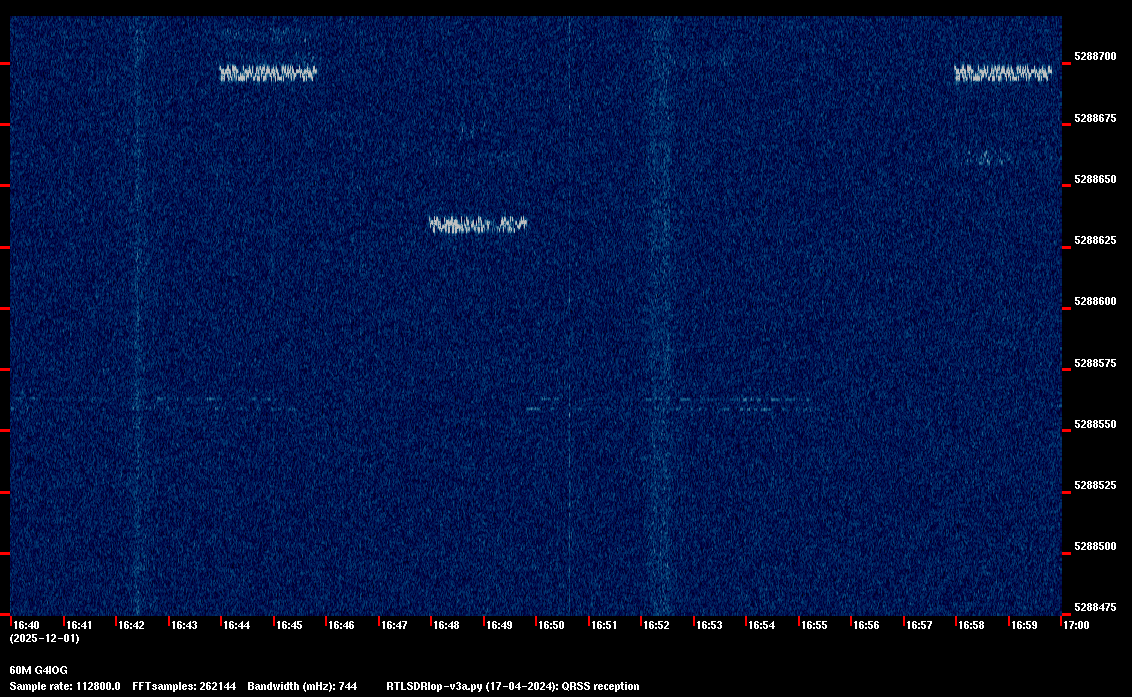Click the signal trace at 16:58 near 5288700
Viewport: 1132px width, 697px height.
tap(1003, 73)
